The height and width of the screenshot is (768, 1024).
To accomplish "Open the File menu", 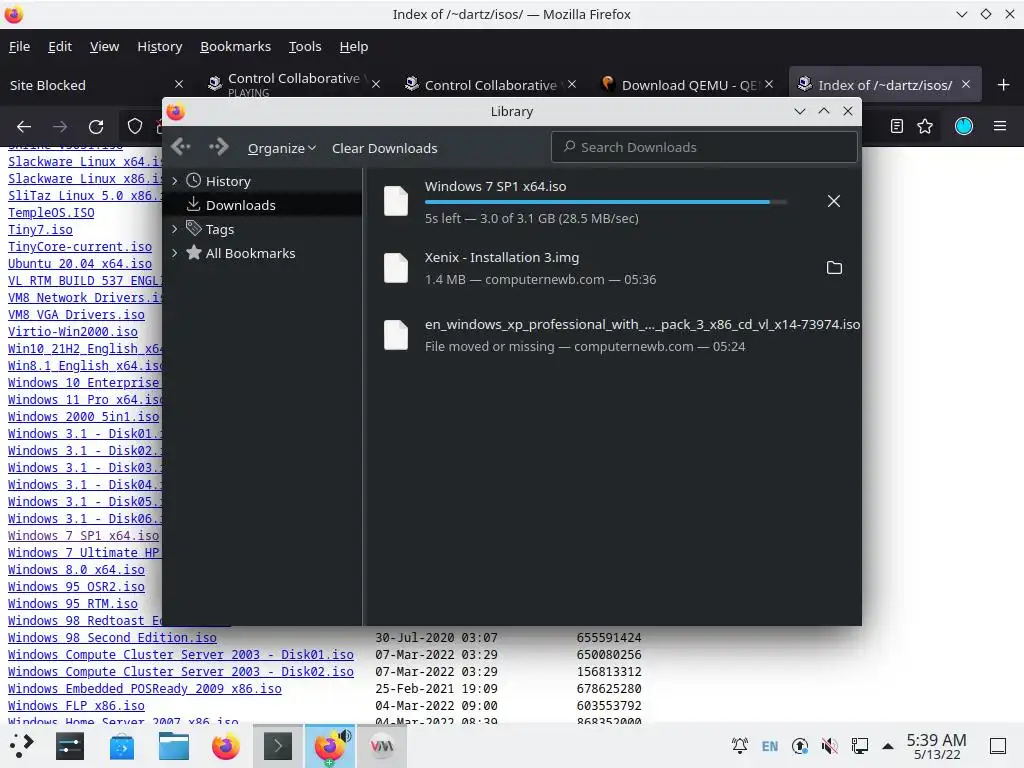I will coord(19,46).
